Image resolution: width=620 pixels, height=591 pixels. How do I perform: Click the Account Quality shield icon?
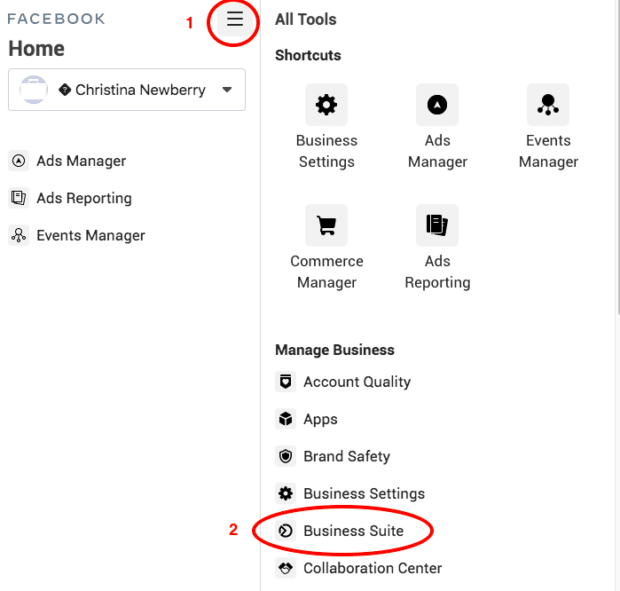(286, 382)
